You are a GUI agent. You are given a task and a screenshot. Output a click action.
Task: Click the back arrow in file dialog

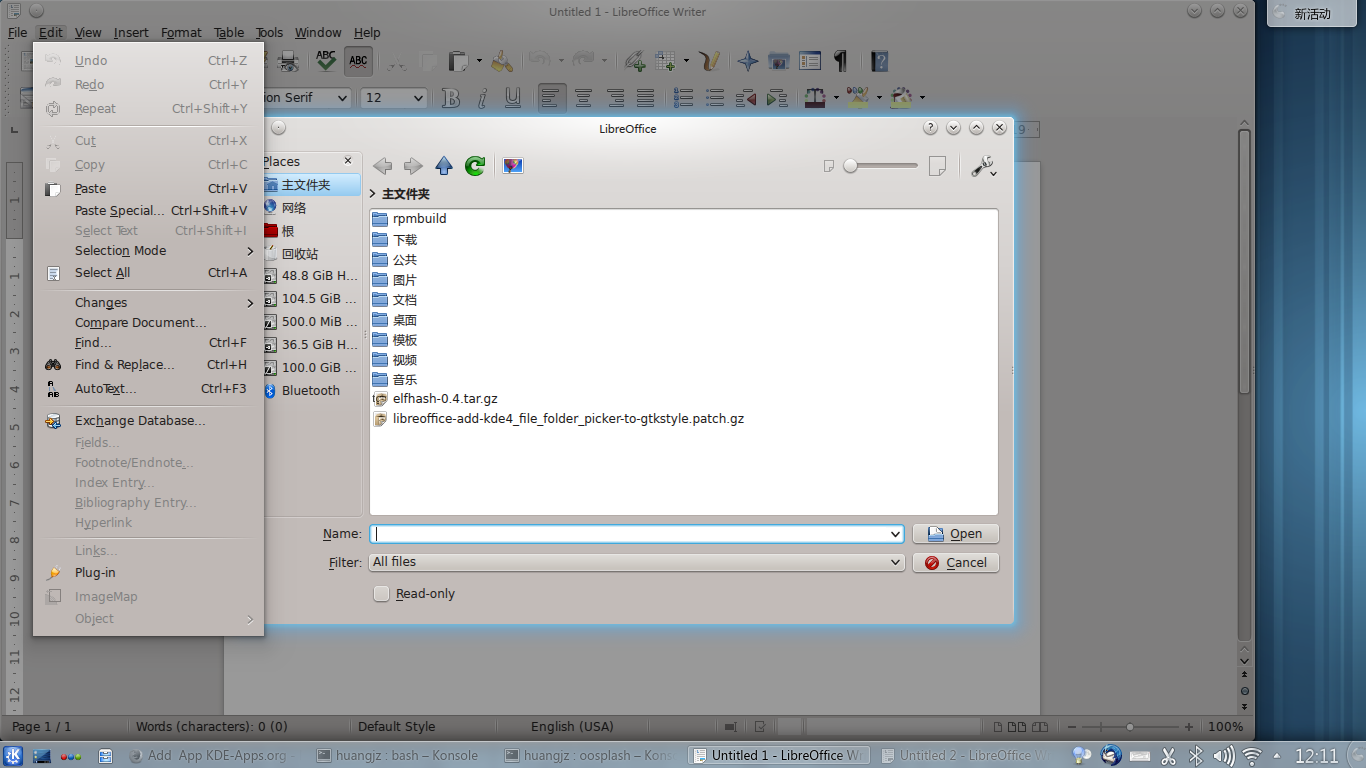(x=382, y=166)
